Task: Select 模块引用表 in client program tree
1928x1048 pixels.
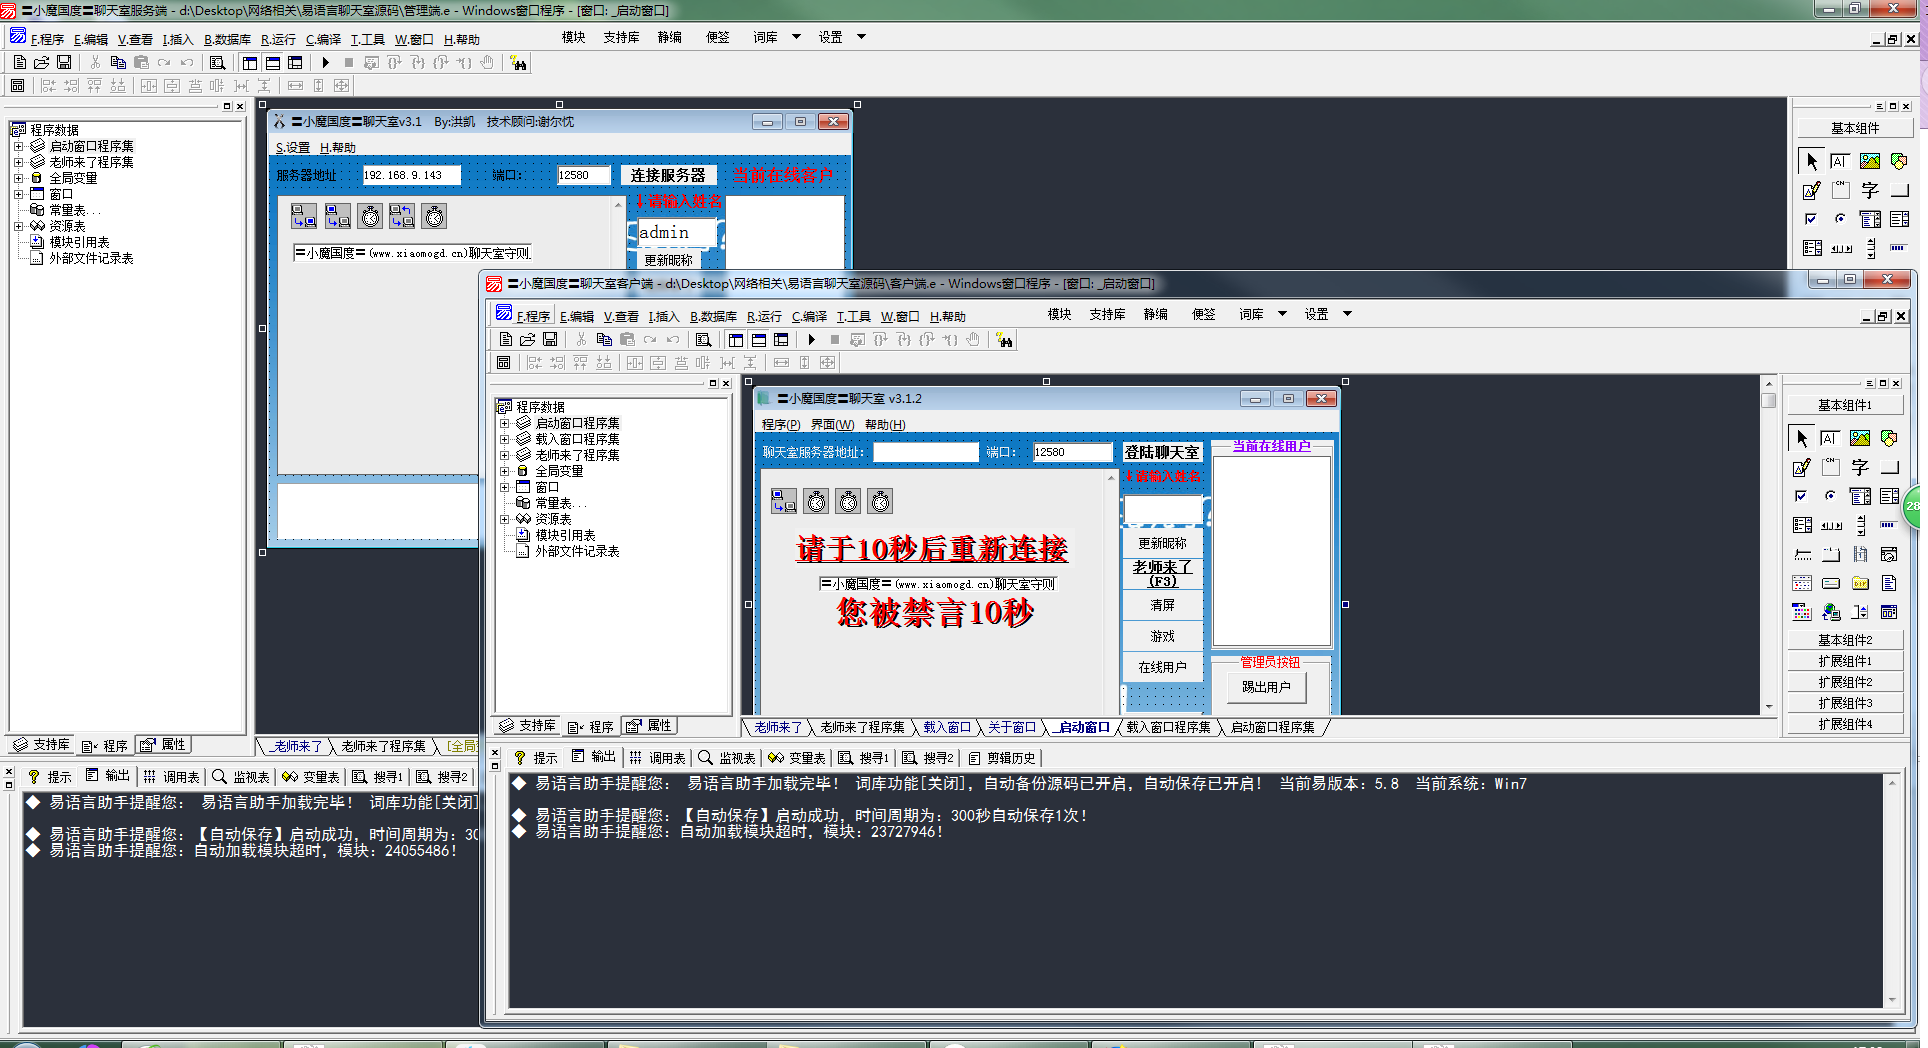Action: pyautogui.click(x=565, y=535)
